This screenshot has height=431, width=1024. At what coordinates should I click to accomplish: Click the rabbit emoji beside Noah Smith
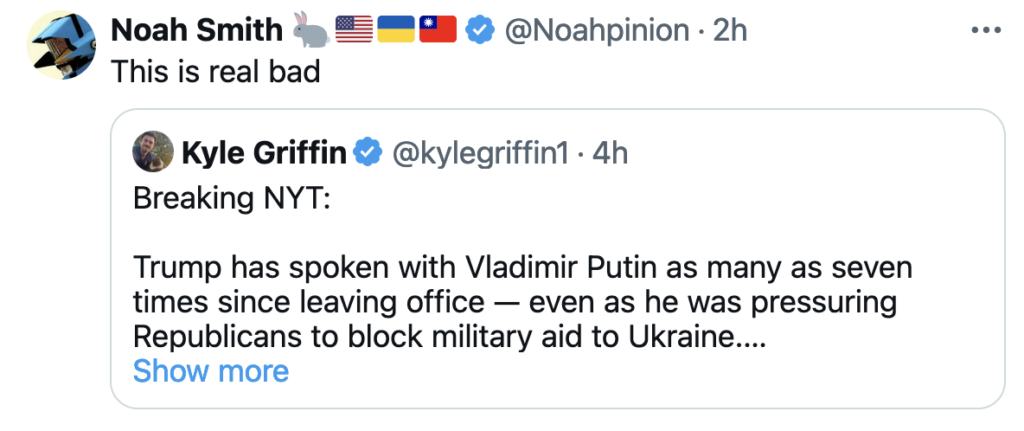coord(310,30)
